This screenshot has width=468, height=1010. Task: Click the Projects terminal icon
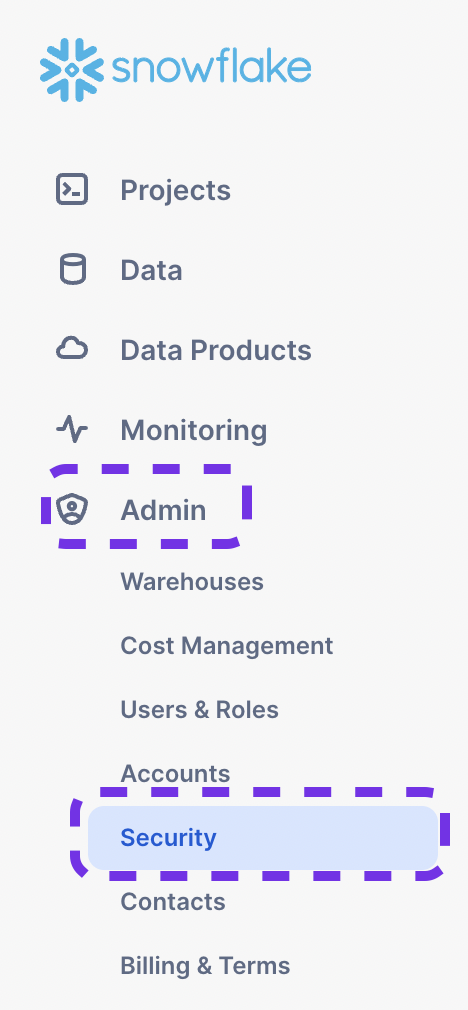click(72, 189)
